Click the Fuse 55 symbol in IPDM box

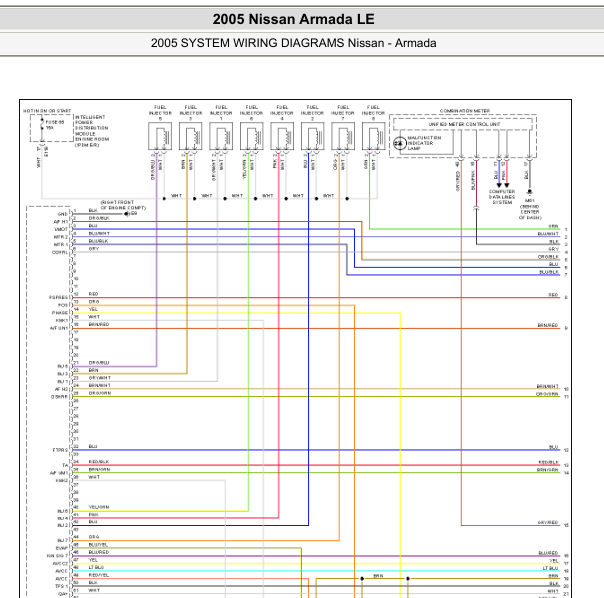(x=42, y=124)
